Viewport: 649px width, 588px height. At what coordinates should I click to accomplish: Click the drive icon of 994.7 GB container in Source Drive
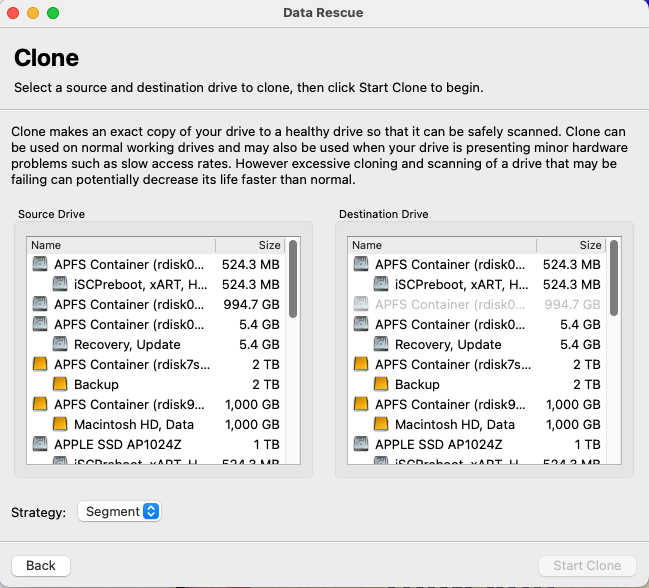[x=40, y=304]
